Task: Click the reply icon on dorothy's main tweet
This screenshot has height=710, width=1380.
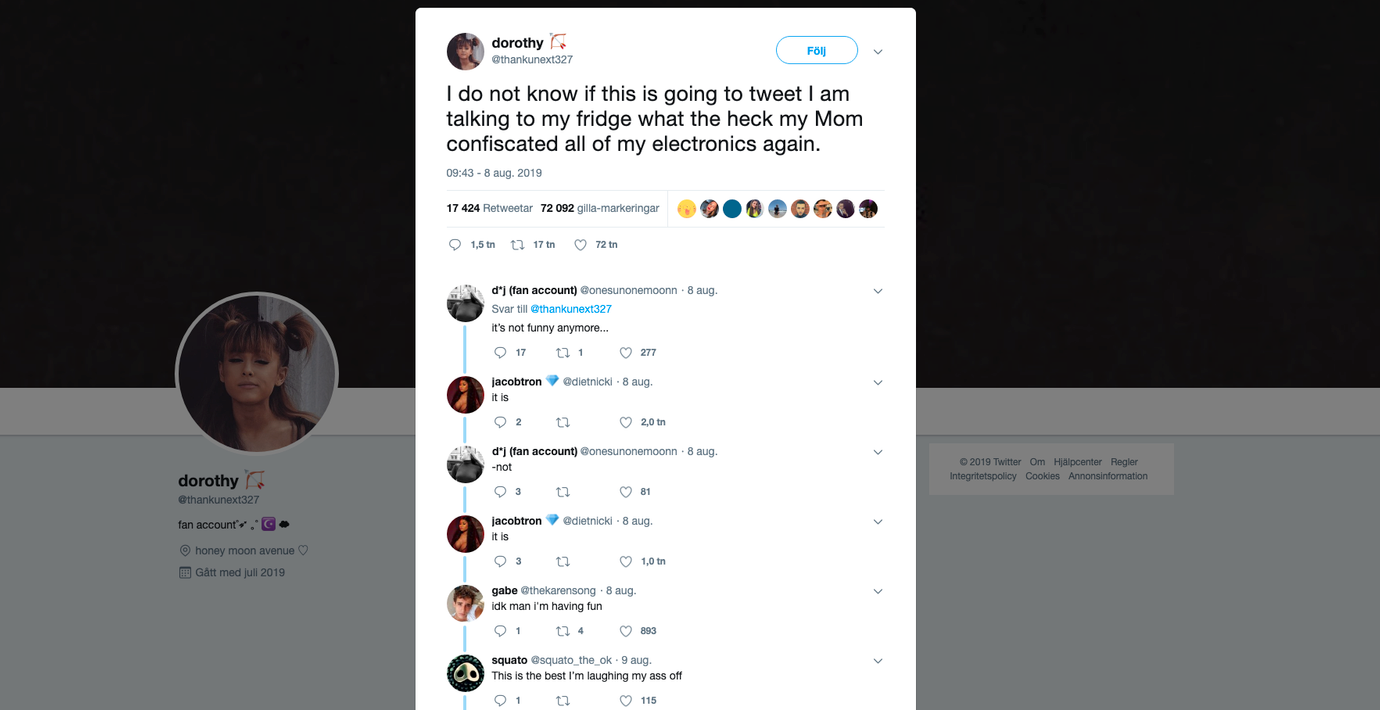Action: tap(455, 245)
